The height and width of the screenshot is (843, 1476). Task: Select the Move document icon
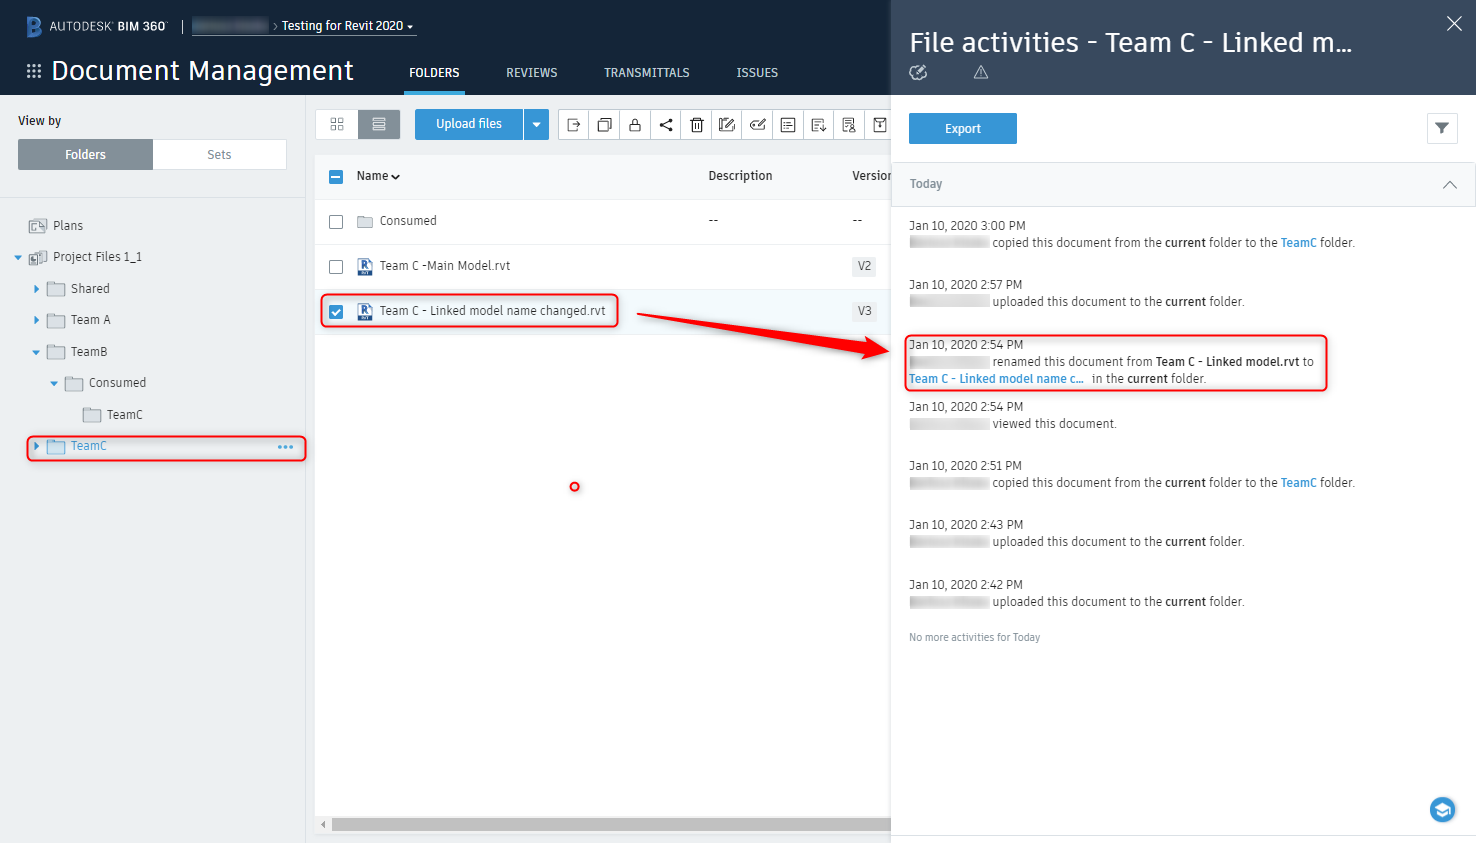coord(573,125)
